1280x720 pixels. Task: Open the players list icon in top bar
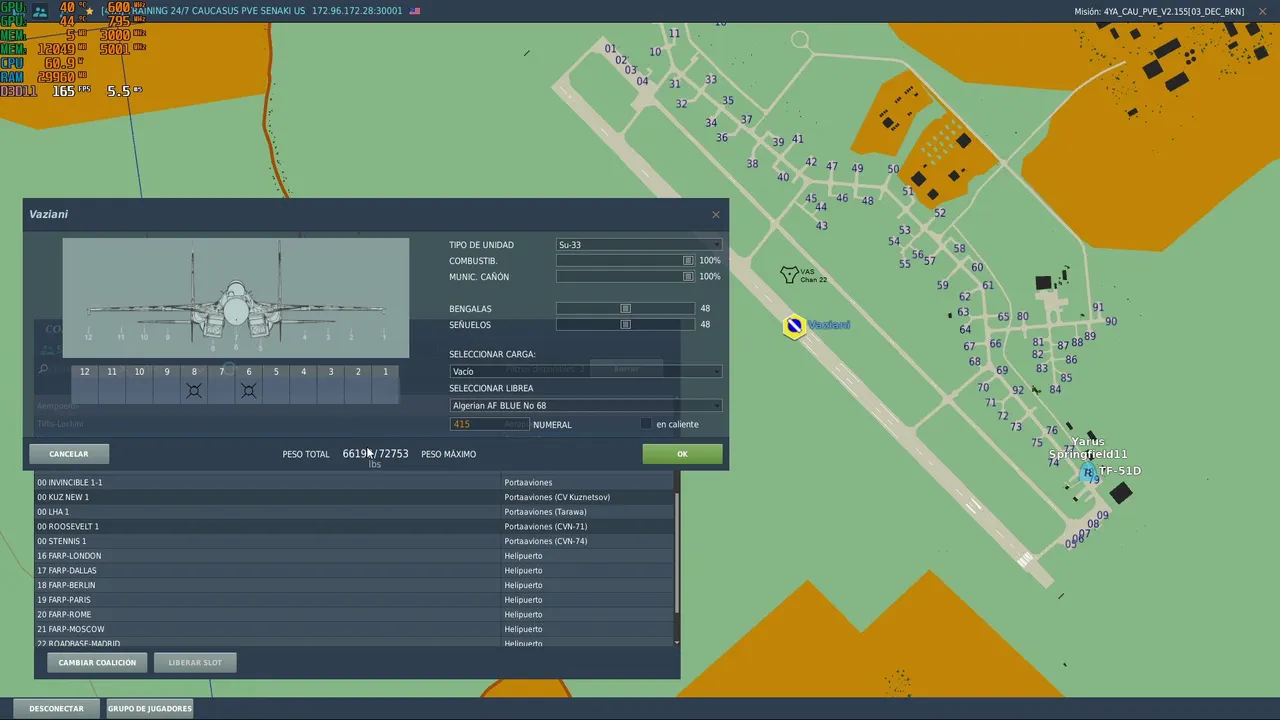click(40, 11)
